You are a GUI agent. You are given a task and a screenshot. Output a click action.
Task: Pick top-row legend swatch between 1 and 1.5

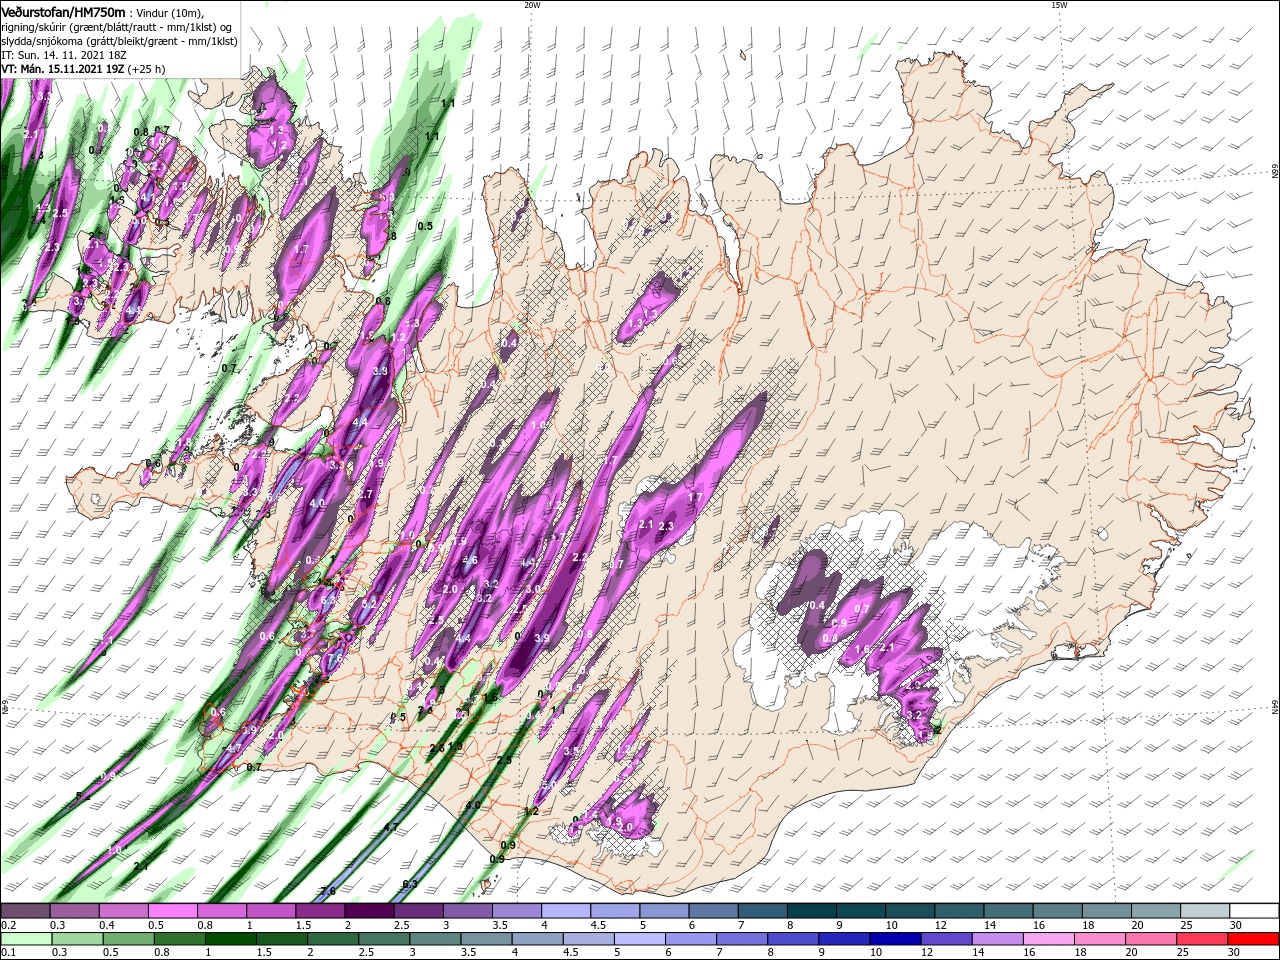[271, 911]
